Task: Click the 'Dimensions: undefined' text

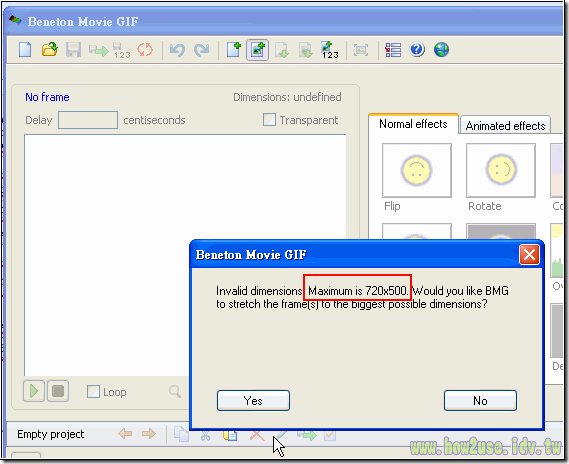Action: pyautogui.click(x=287, y=97)
